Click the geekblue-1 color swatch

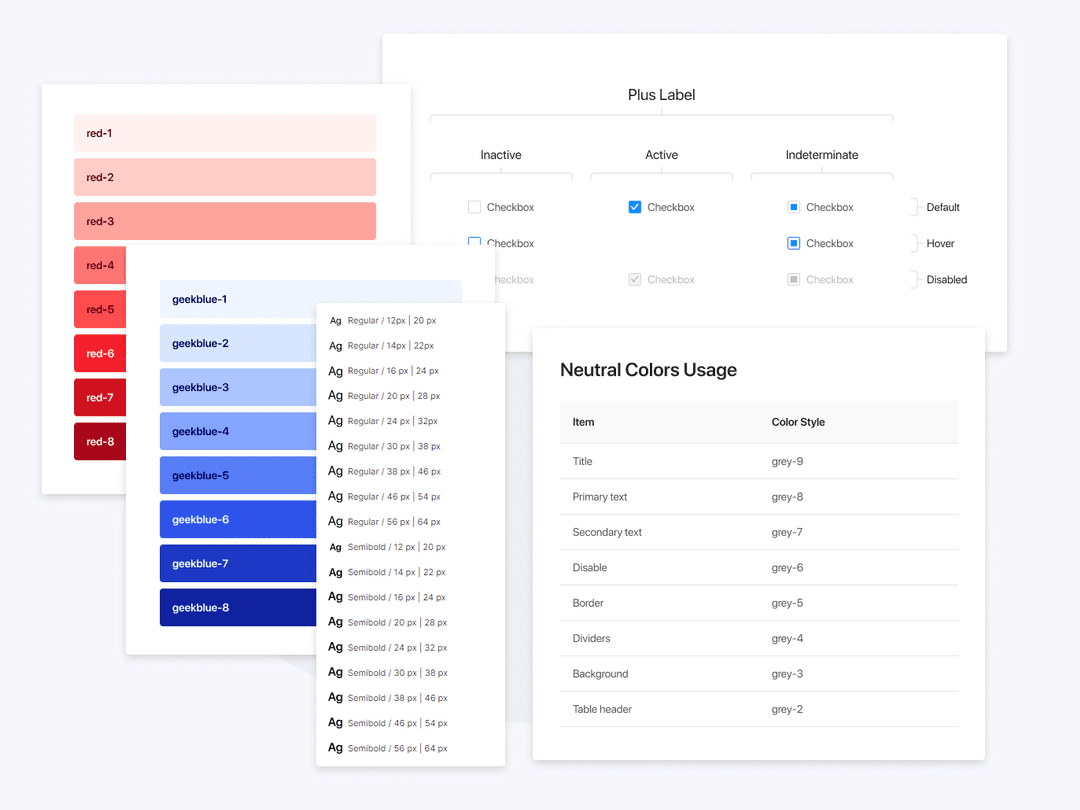point(237,299)
